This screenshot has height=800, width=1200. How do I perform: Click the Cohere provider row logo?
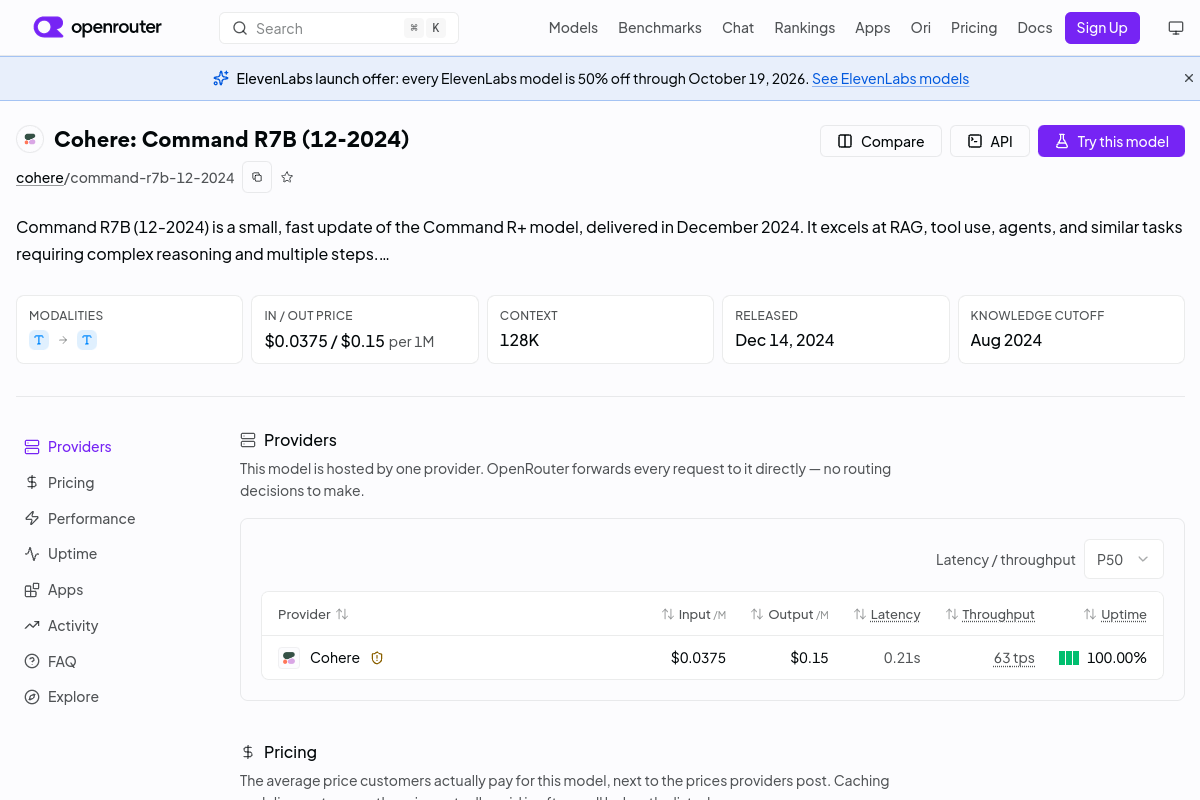coord(289,658)
